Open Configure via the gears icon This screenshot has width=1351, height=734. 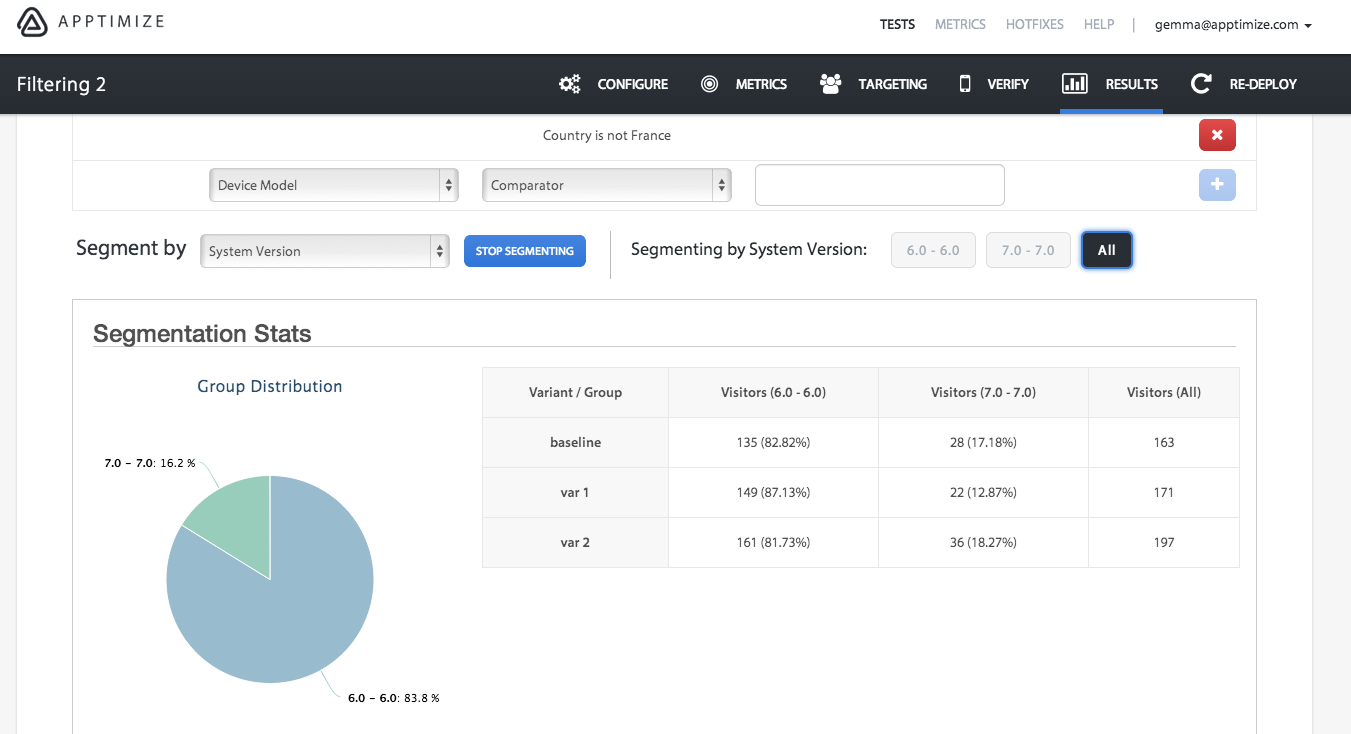tap(570, 84)
